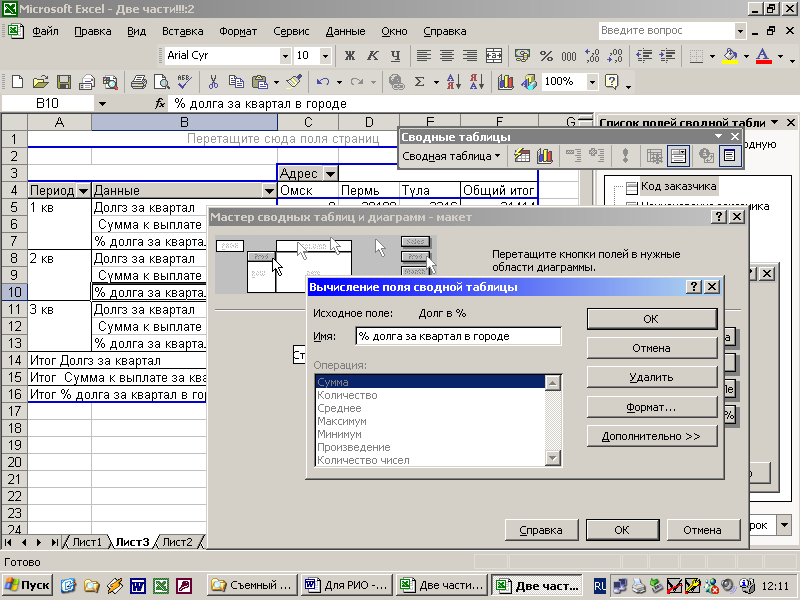This screenshot has width=800, height=600.
Task: Click the Open file folder icon
Action: click(x=40, y=82)
